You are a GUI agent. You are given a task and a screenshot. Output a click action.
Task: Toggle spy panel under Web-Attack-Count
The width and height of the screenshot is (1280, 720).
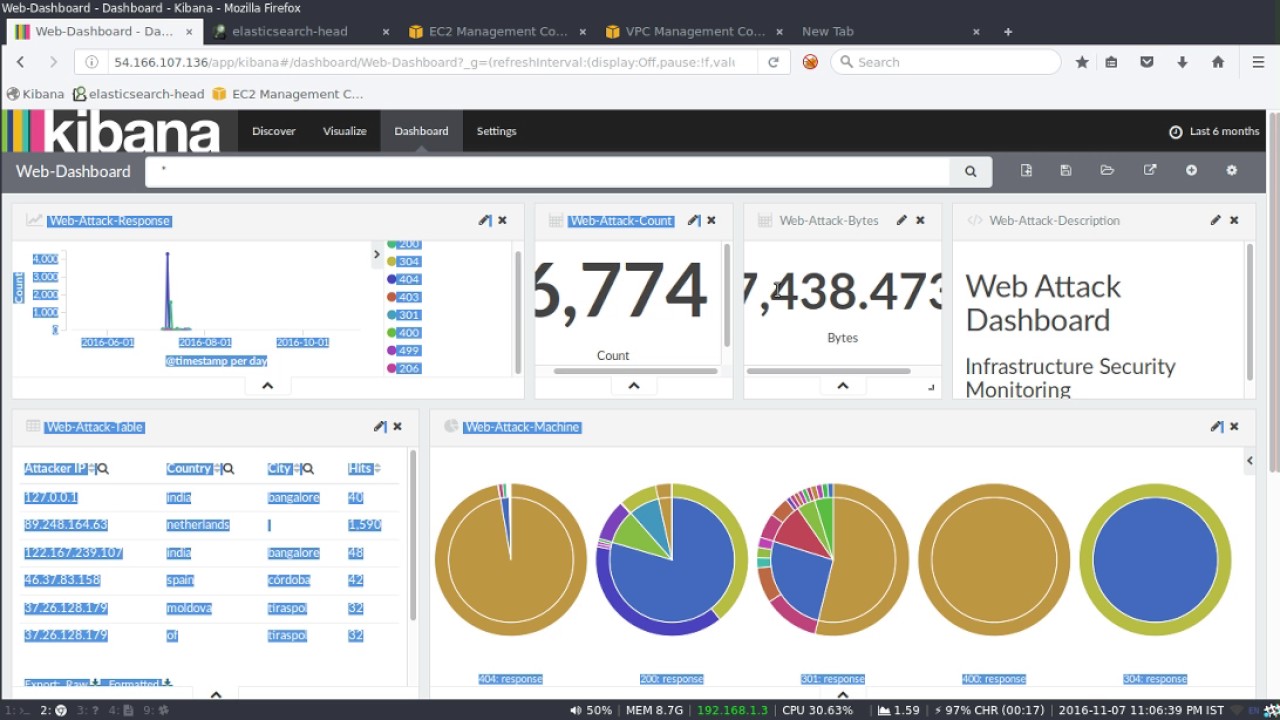pos(633,386)
